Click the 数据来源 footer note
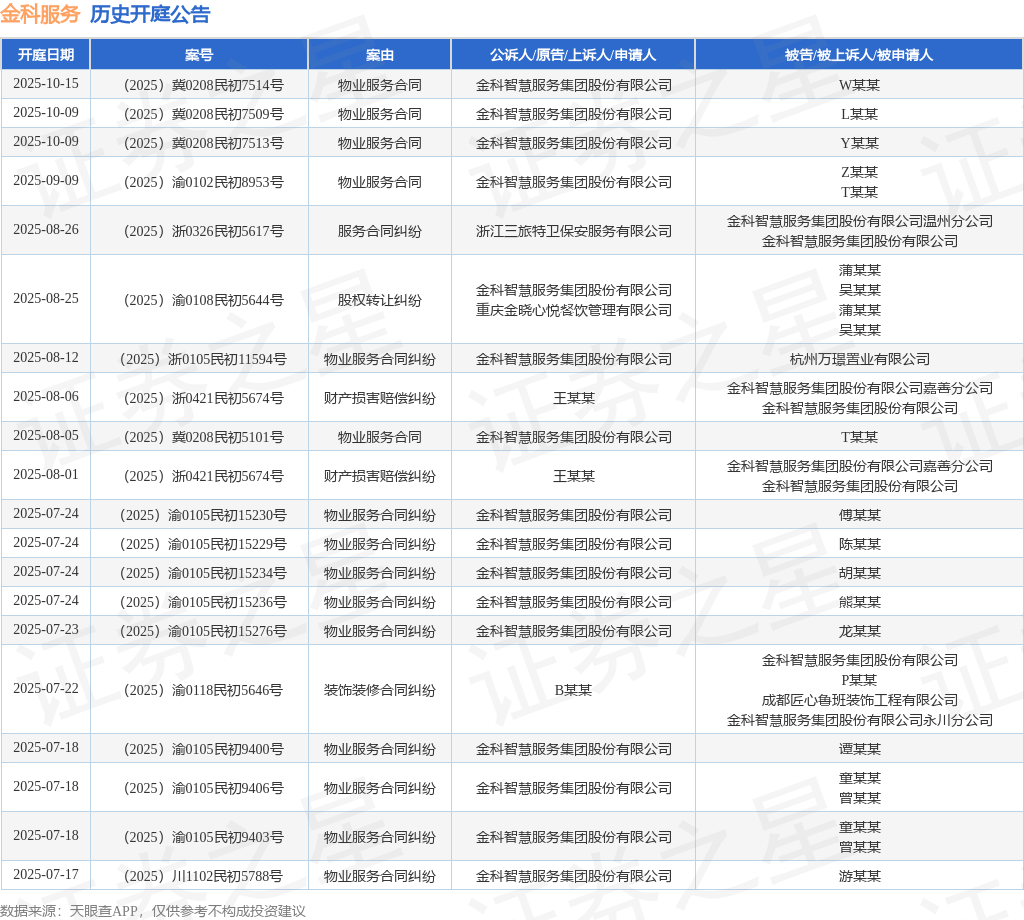The width and height of the screenshot is (1024, 920). click(x=152, y=910)
